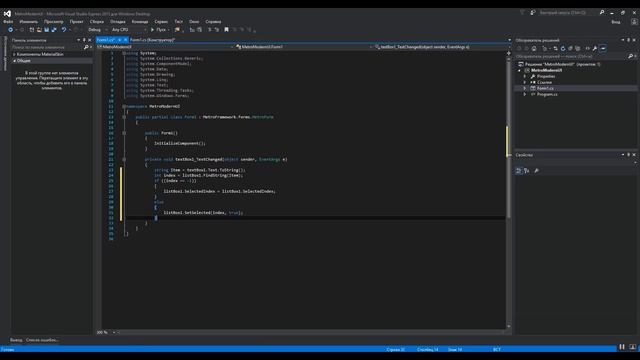Image resolution: width=640 pixels, height=360 pixels.
Task: Toggle bookmark with the toolbar bookmark icon
Action: (227, 30)
